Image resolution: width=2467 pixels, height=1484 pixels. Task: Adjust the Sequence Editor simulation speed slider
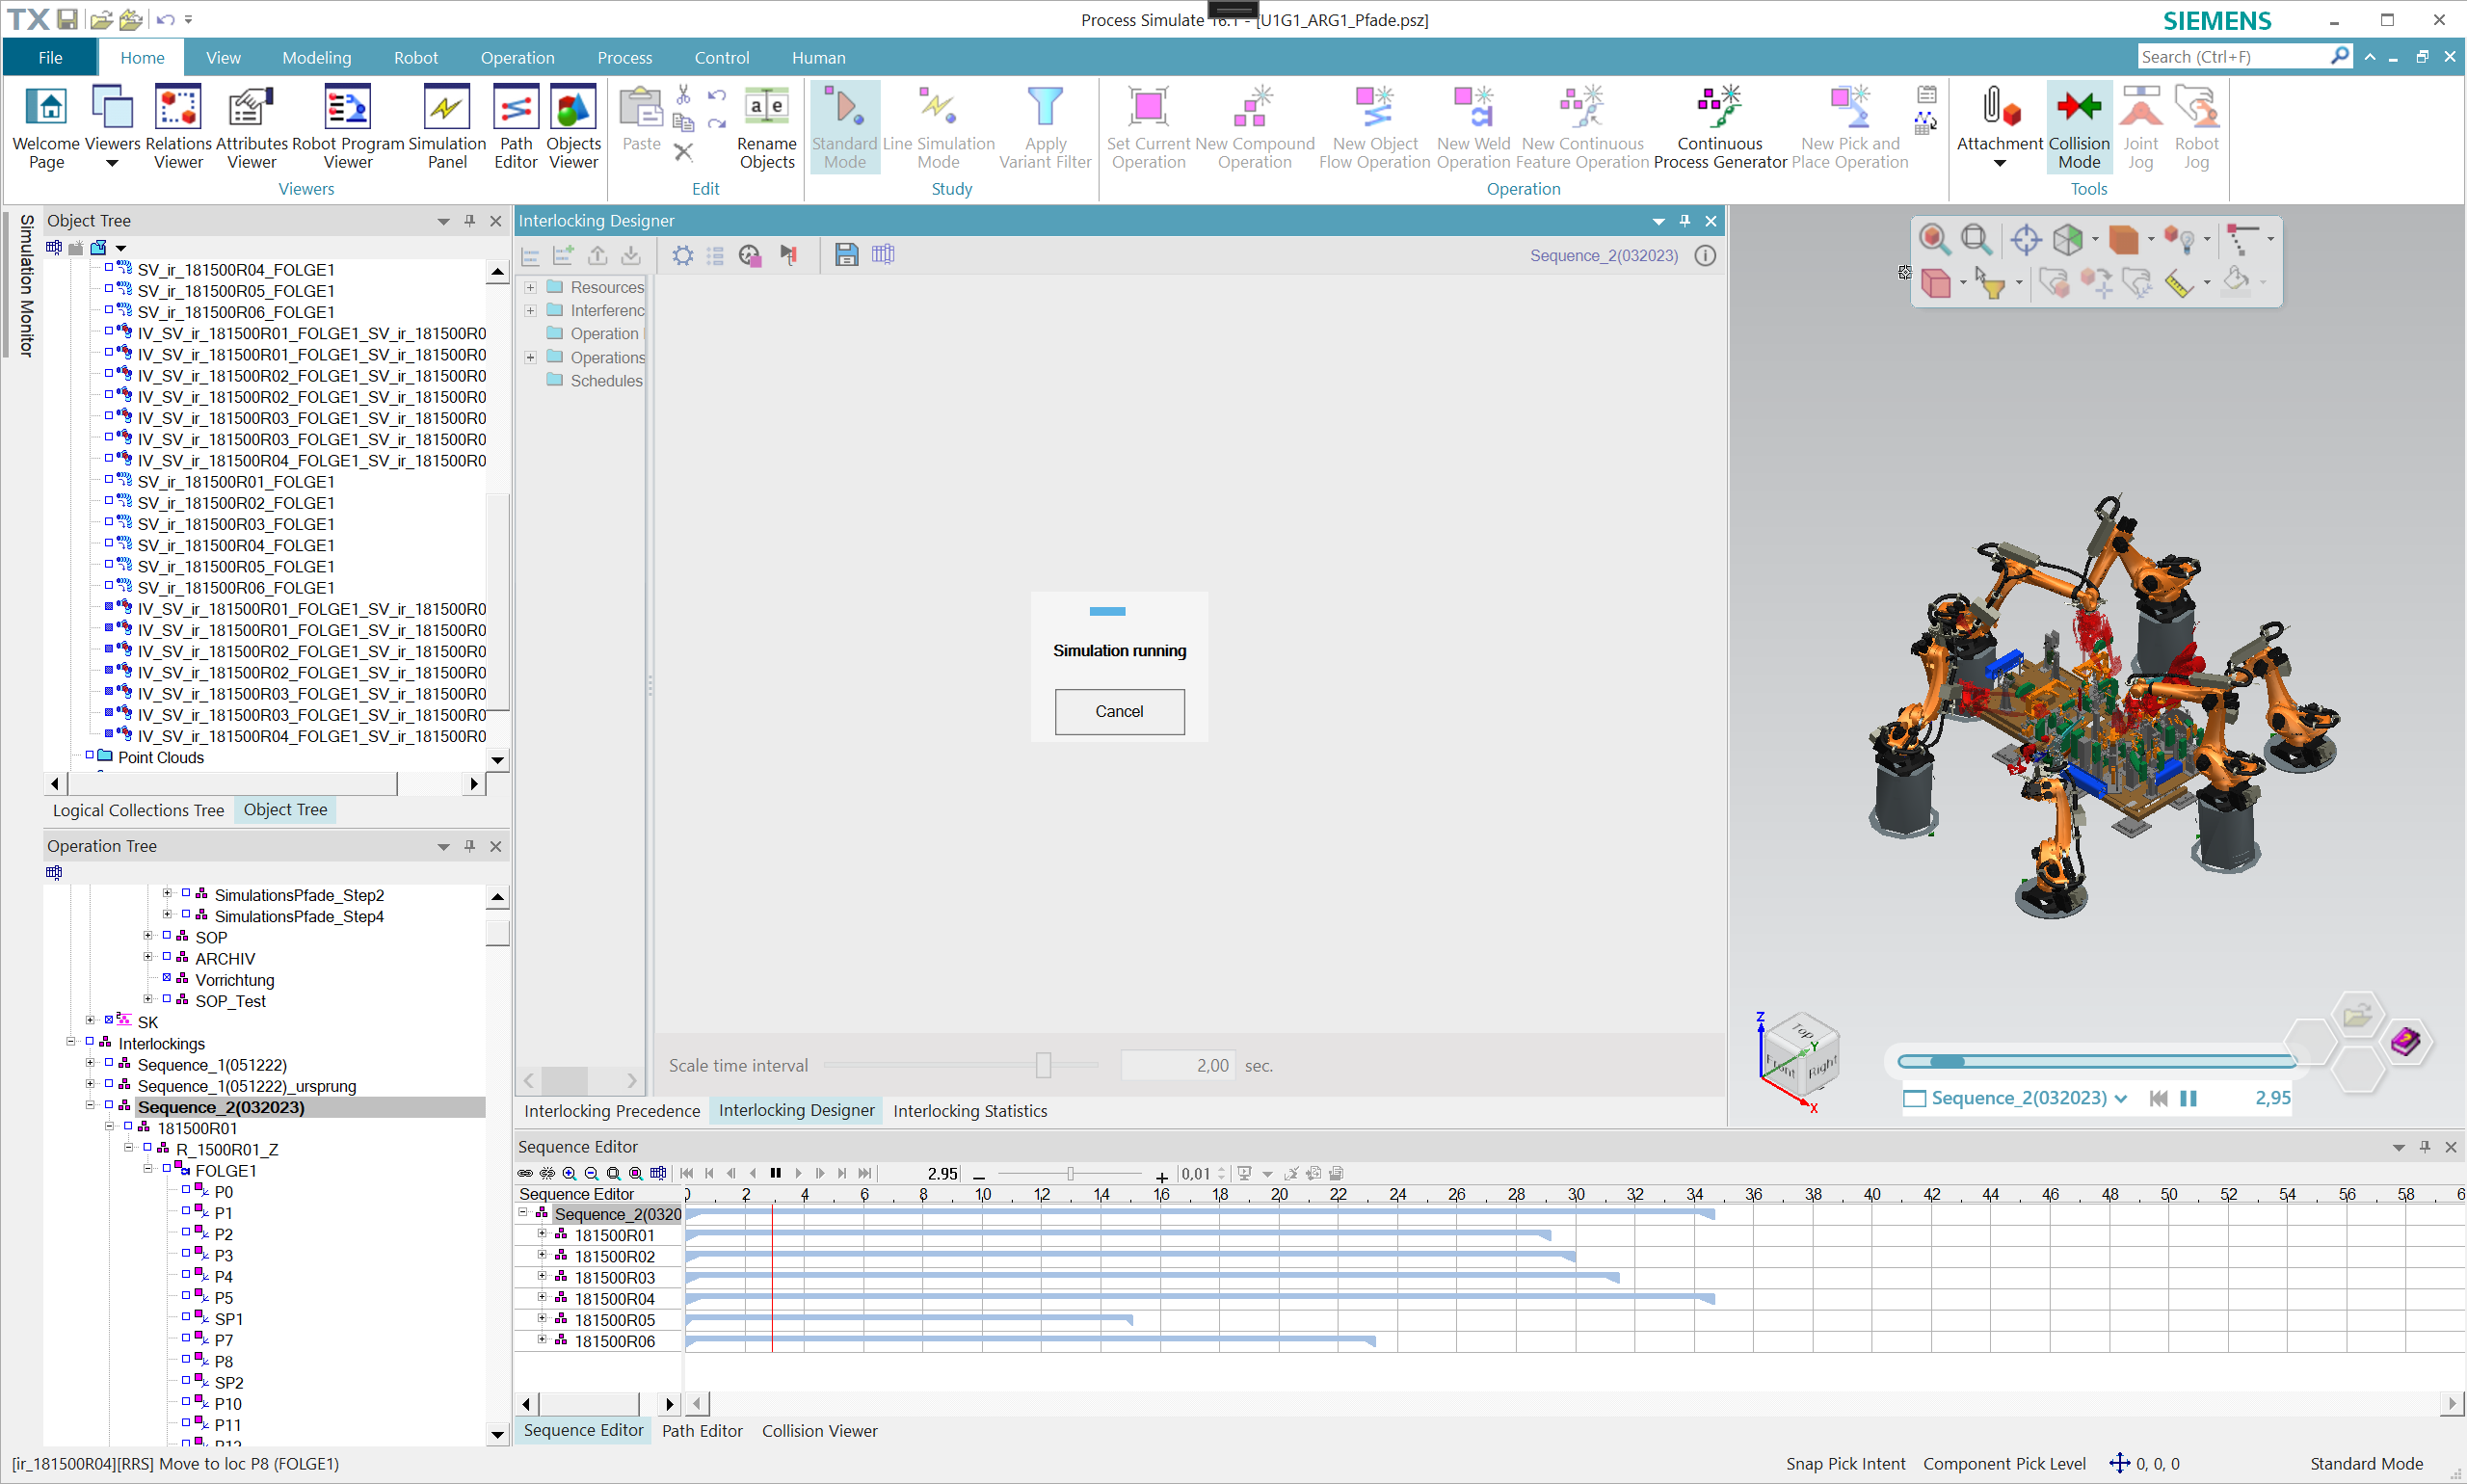pyautogui.click(x=1070, y=1174)
